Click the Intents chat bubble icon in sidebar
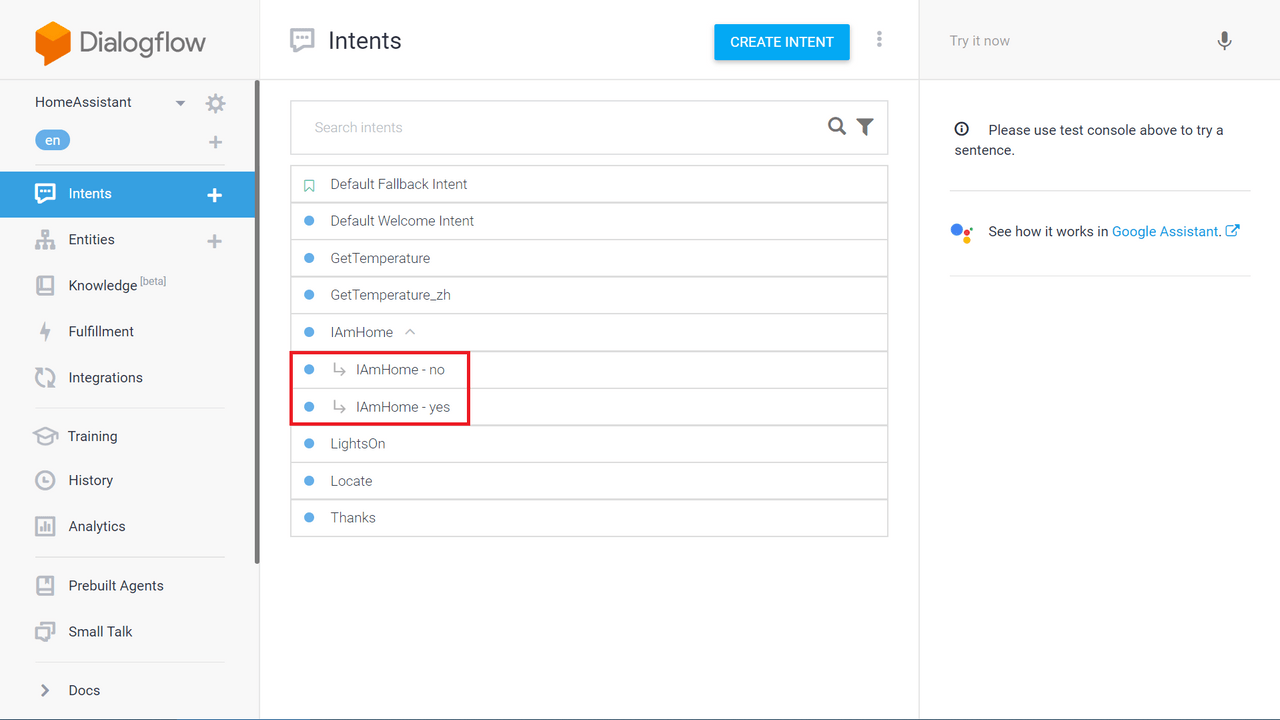 (45, 194)
